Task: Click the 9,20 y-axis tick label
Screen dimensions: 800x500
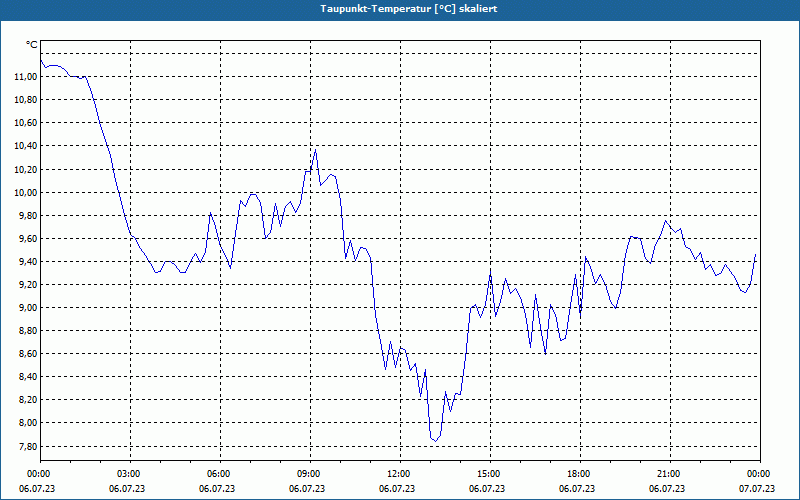Action: pyautogui.click(x=27, y=284)
